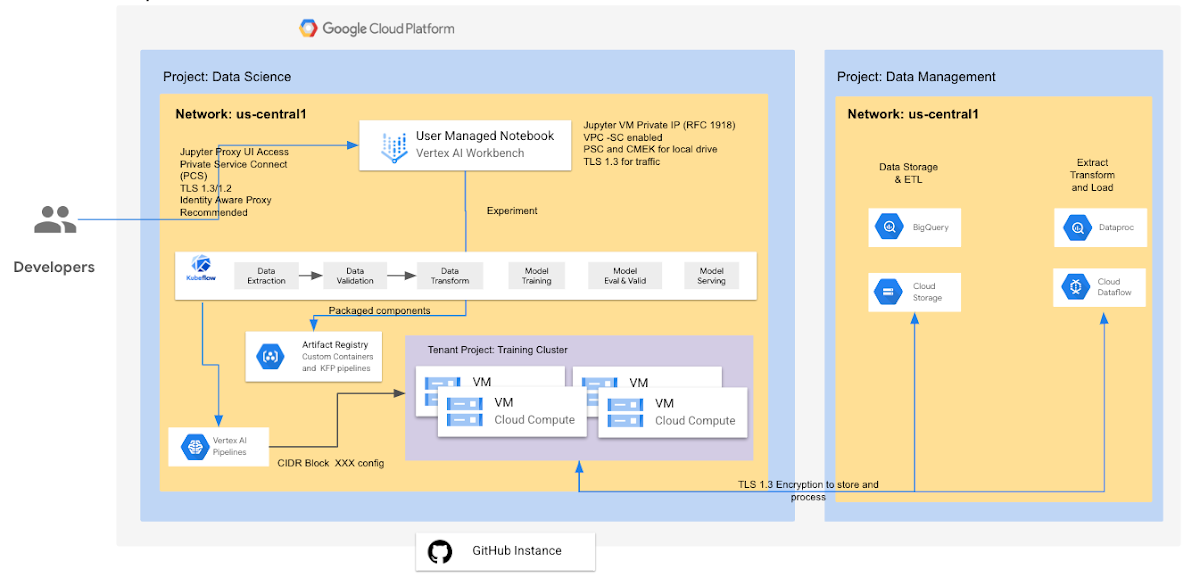Select the Model Training pipeline step

point(537,275)
